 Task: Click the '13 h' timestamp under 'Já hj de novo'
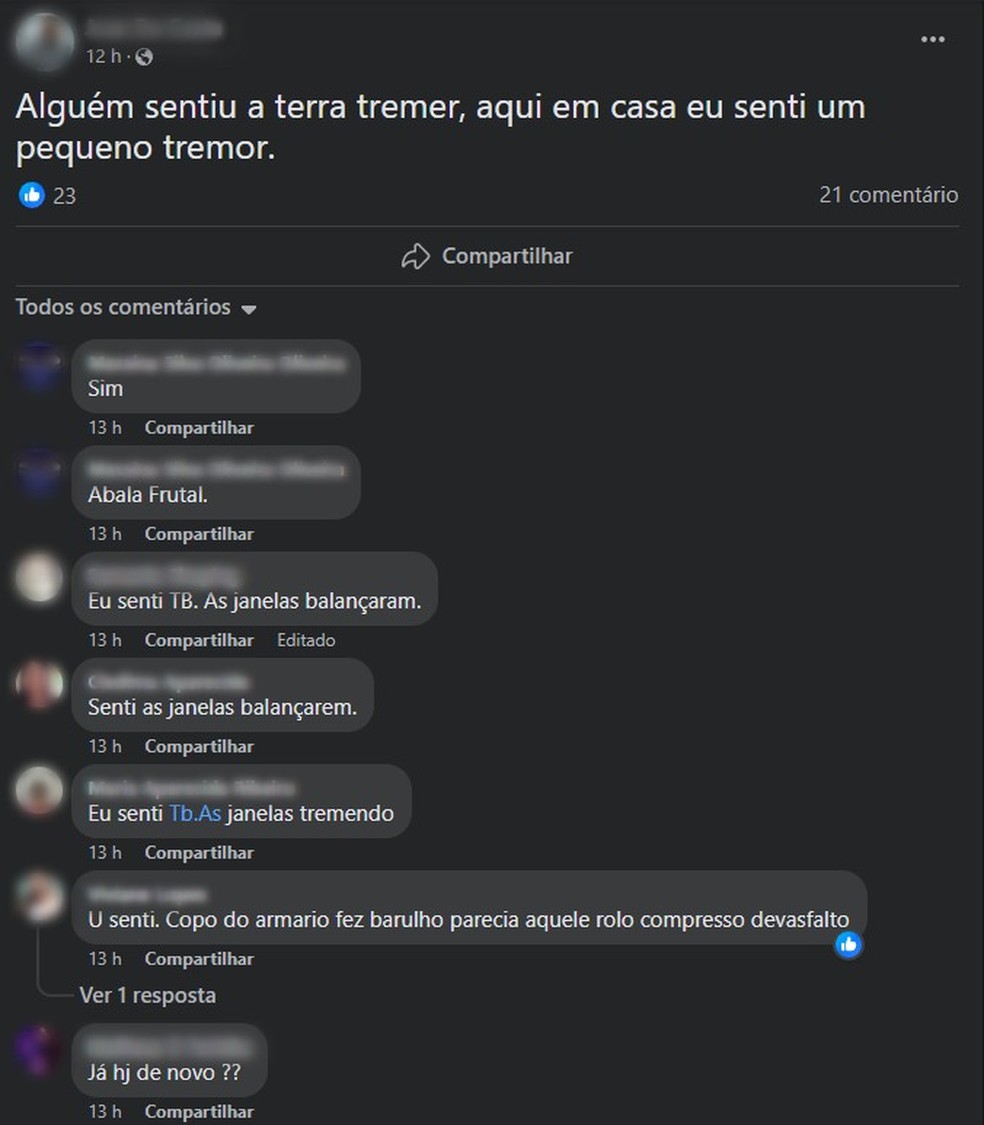click(105, 1111)
